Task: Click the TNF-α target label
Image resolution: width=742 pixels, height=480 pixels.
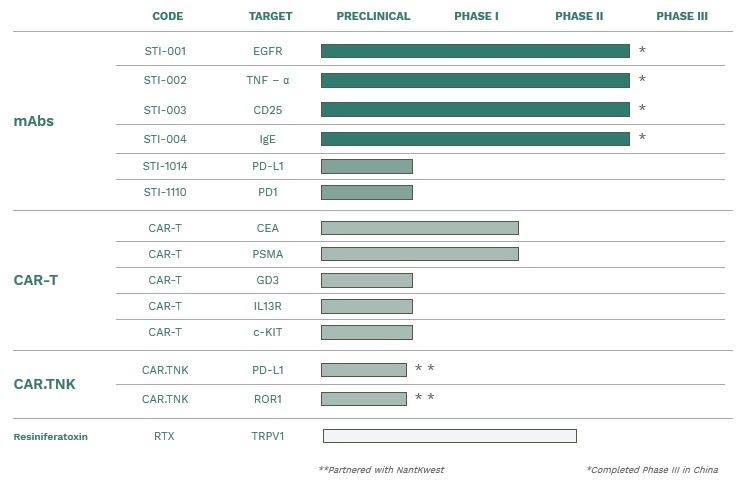Action: [268, 80]
